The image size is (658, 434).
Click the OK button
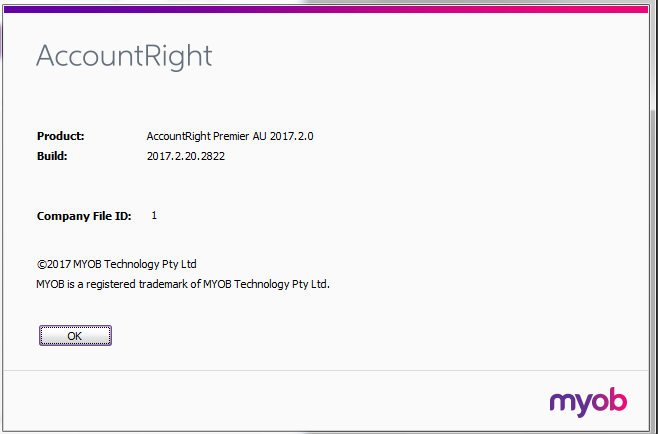pos(75,336)
